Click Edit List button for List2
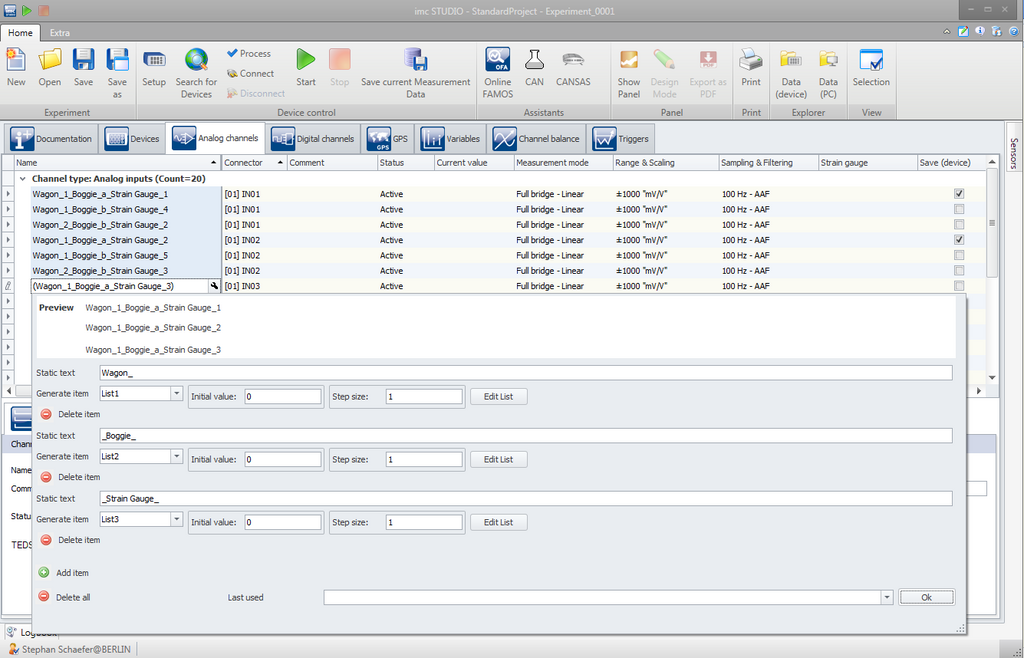The width and height of the screenshot is (1024, 658). tap(498, 459)
